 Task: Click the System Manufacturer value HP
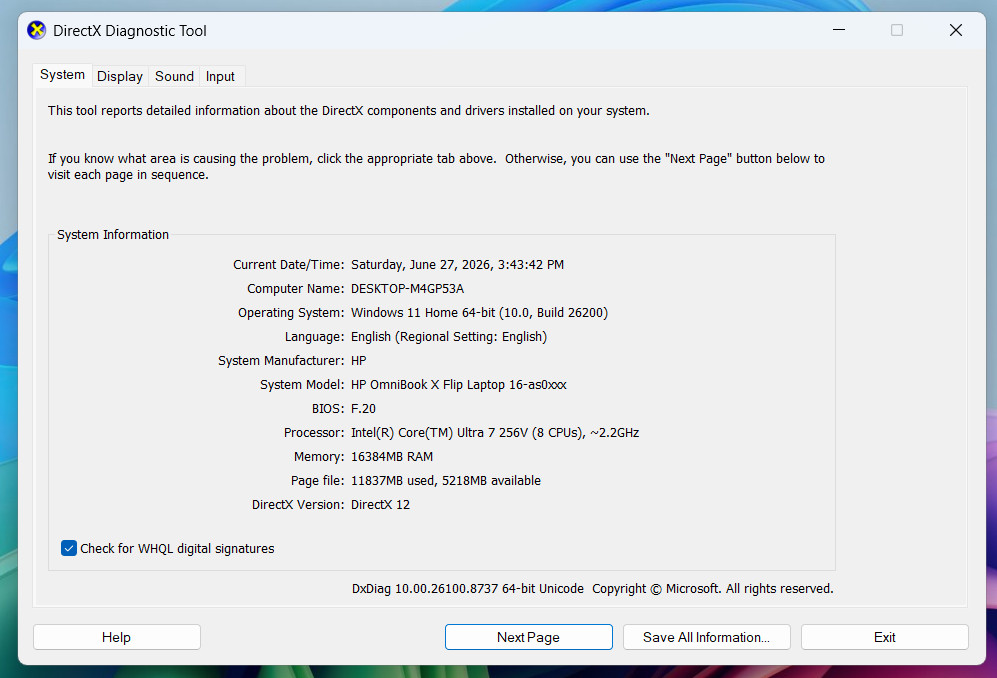coord(359,361)
